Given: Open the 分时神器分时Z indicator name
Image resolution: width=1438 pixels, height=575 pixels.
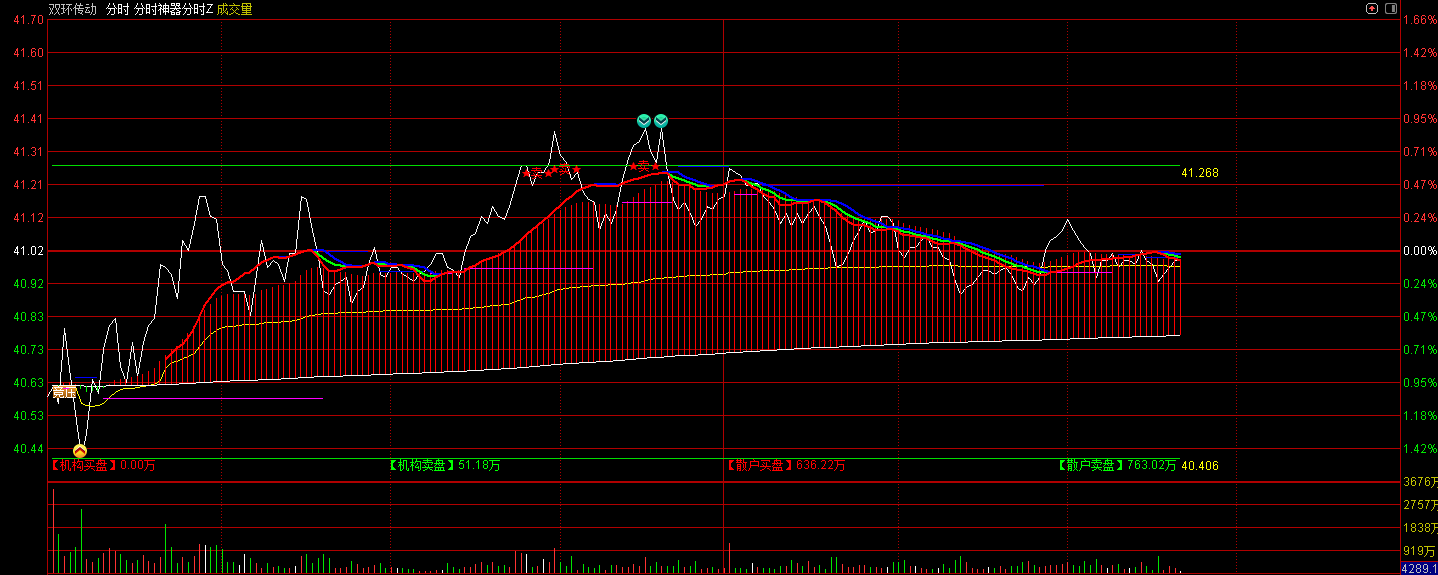Looking at the screenshot, I should 173,9.
